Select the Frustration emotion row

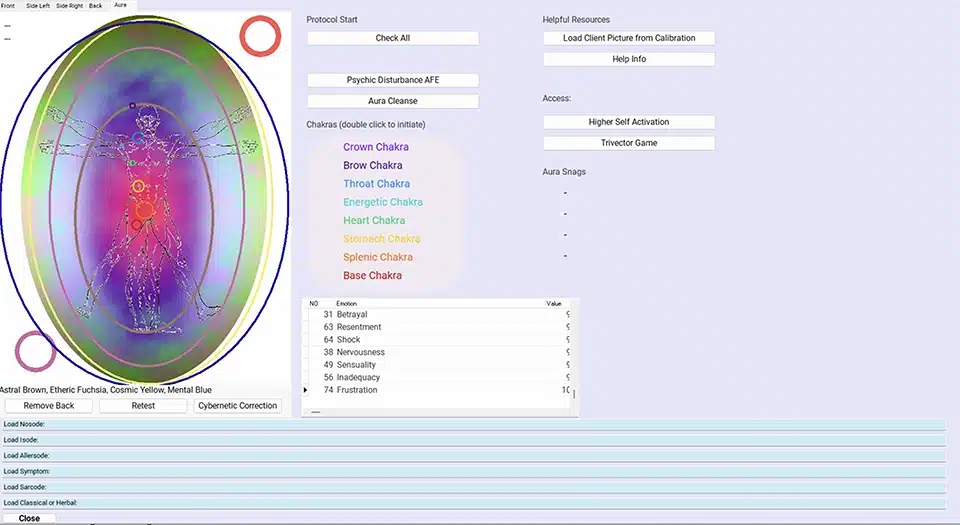click(437, 390)
